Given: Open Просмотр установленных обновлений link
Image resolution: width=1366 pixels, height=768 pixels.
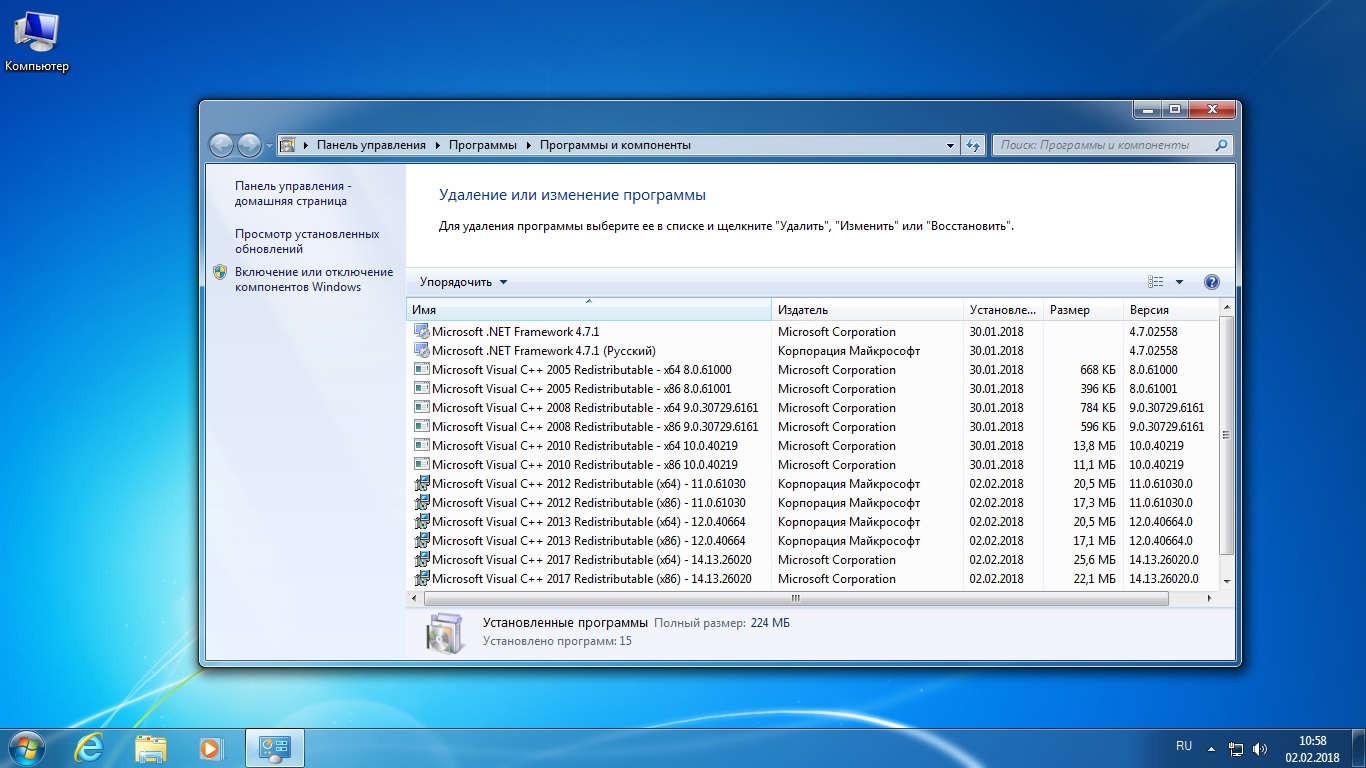Looking at the screenshot, I should pos(307,241).
